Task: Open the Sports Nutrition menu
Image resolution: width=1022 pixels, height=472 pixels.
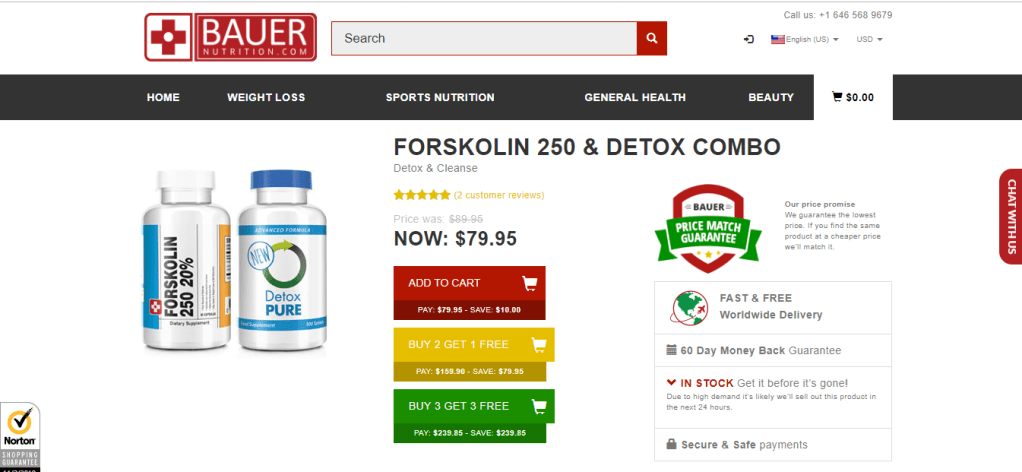Action: pyautogui.click(x=440, y=97)
